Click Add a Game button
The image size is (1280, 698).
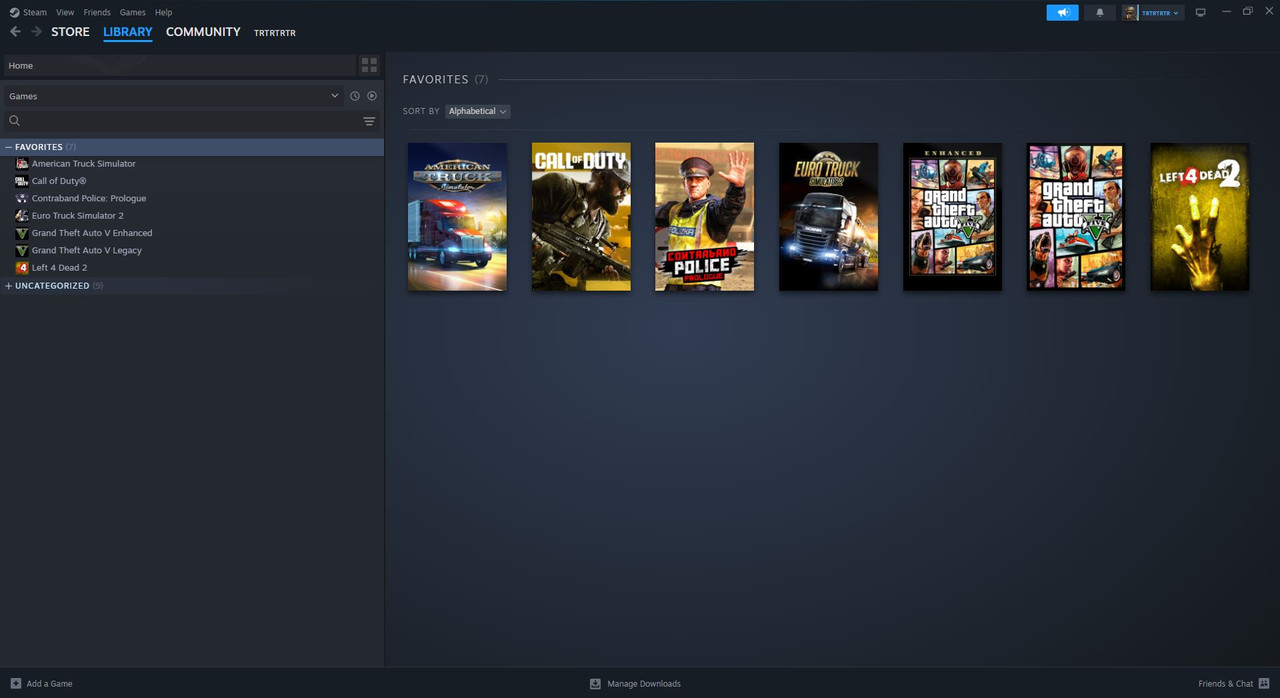click(41, 684)
